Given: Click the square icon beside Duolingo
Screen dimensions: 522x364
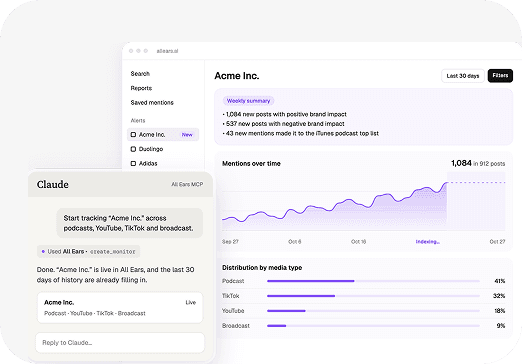Looking at the screenshot, I should [x=133, y=149].
